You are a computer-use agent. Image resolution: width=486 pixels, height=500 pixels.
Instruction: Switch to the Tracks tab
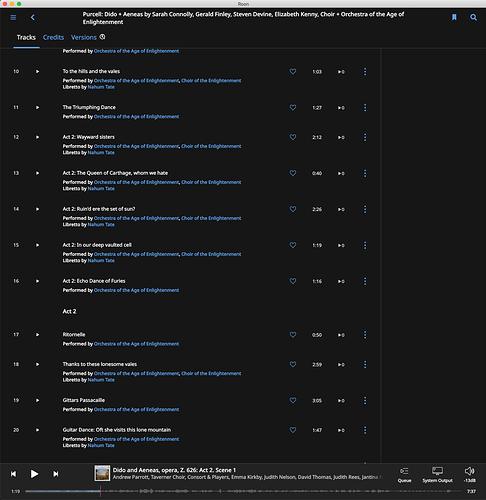click(26, 37)
